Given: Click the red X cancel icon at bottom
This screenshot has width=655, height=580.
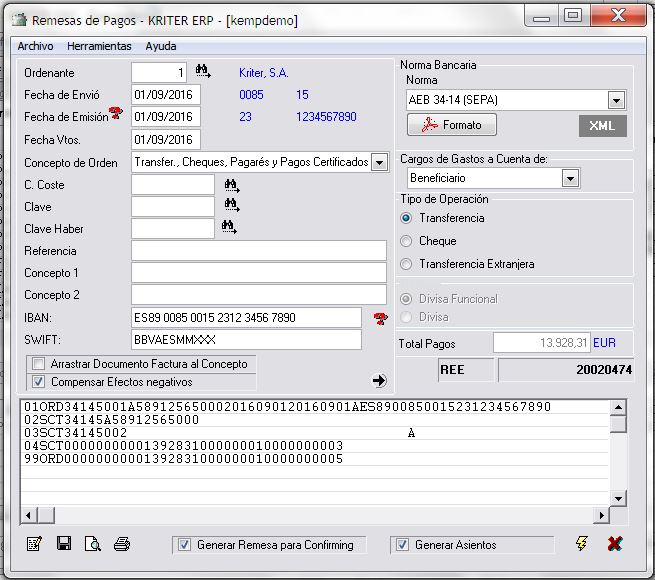Looking at the screenshot, I should point(615,544).
